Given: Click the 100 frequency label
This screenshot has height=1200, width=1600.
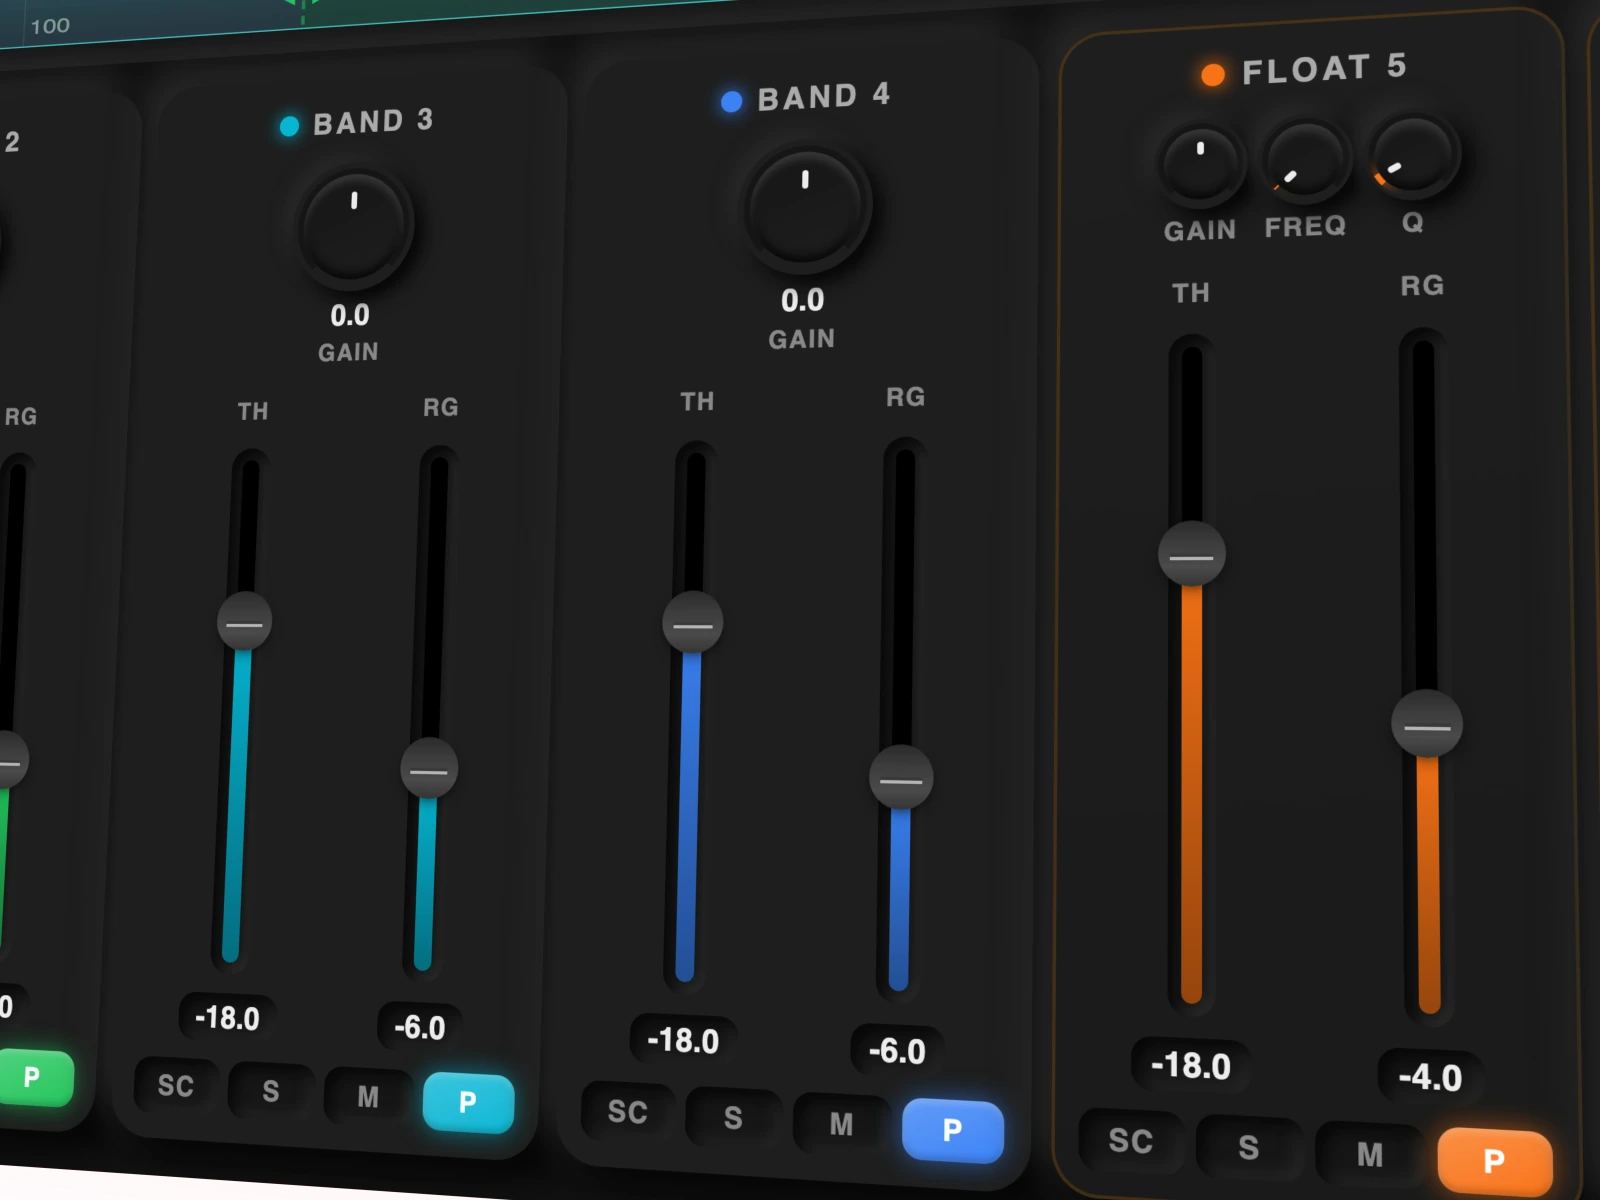Looking at the screenshot, I should pyautogui.click(x=50, y=26).
